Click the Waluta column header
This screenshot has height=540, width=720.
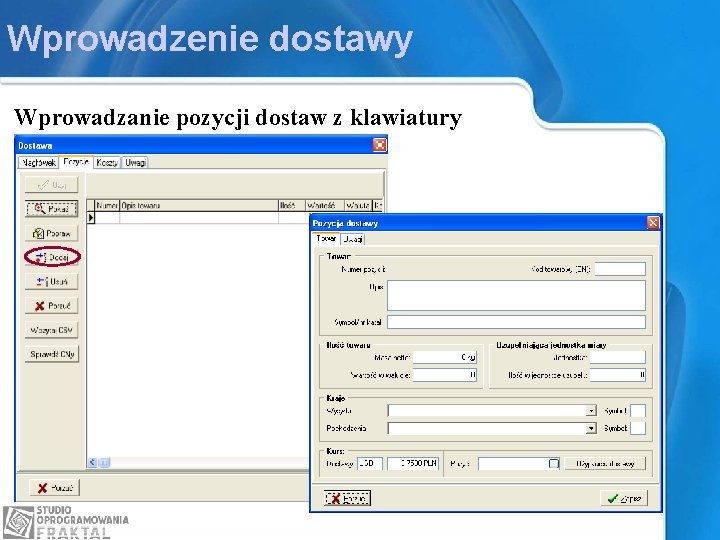(358, 206)
